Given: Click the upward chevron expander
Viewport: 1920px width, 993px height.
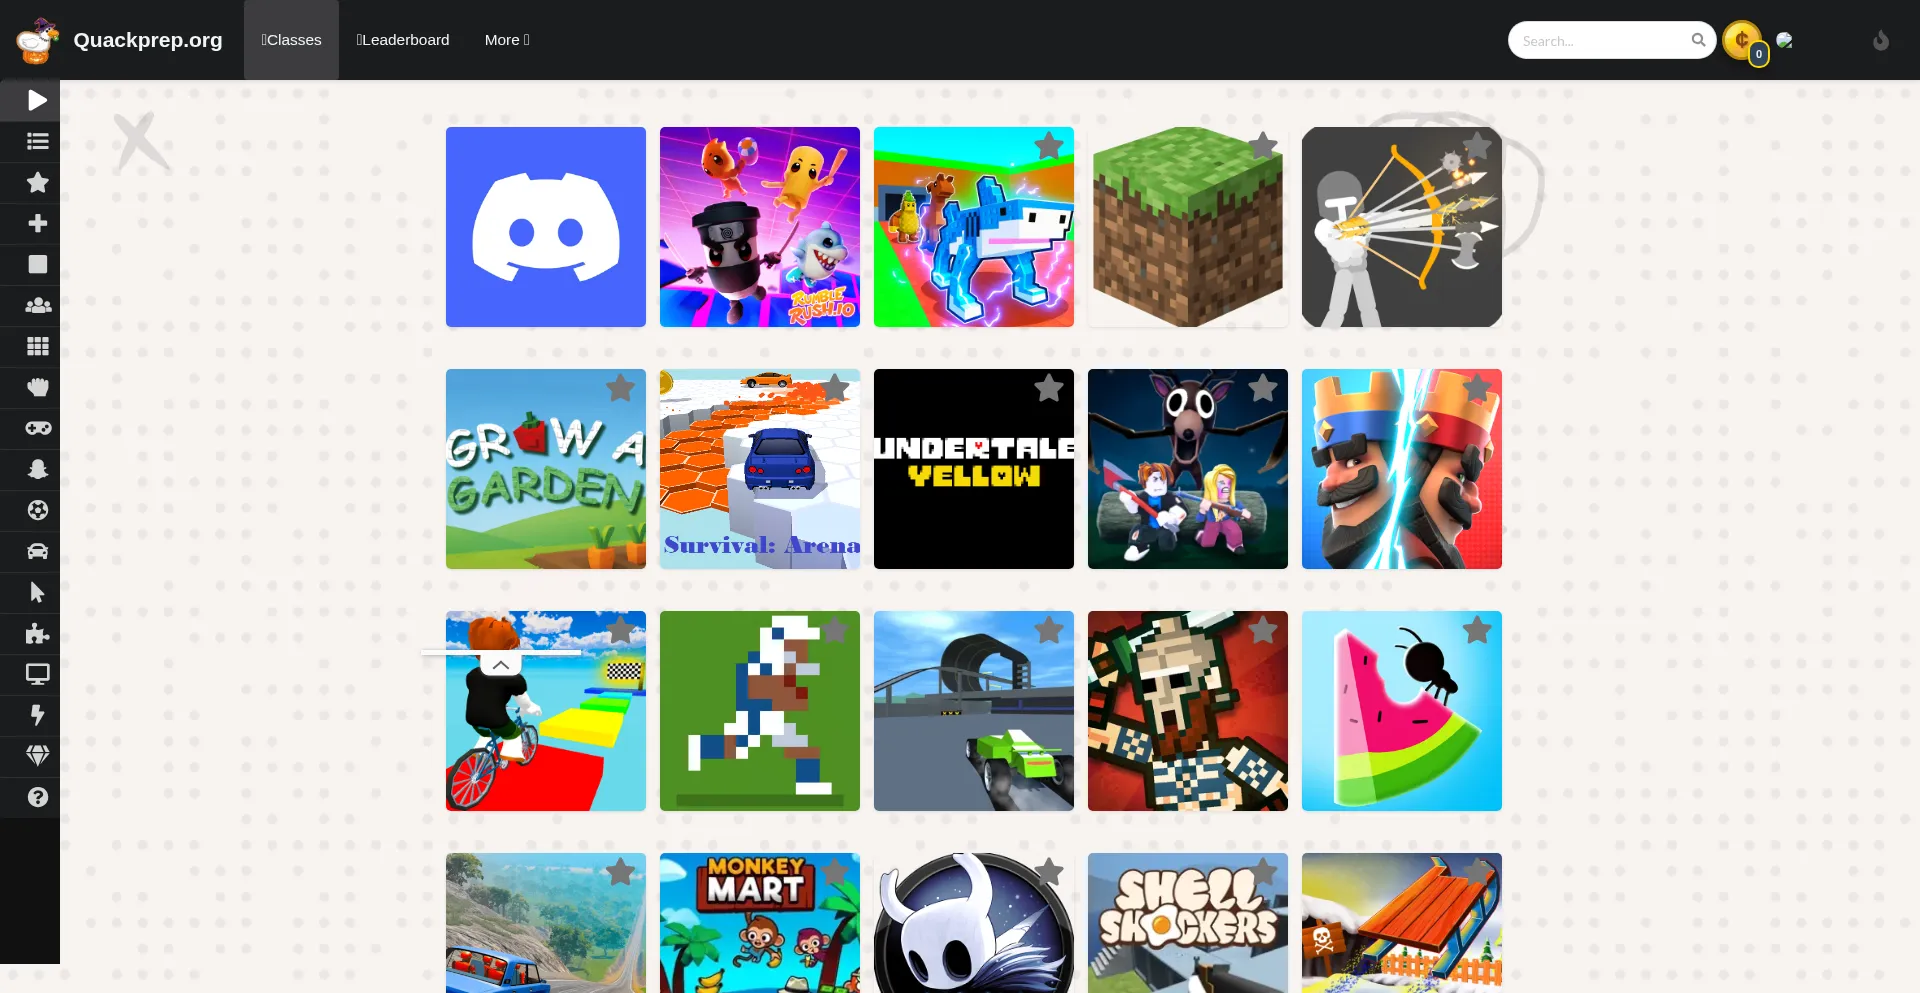Looking at the screenshot, I should pos(501,665).
